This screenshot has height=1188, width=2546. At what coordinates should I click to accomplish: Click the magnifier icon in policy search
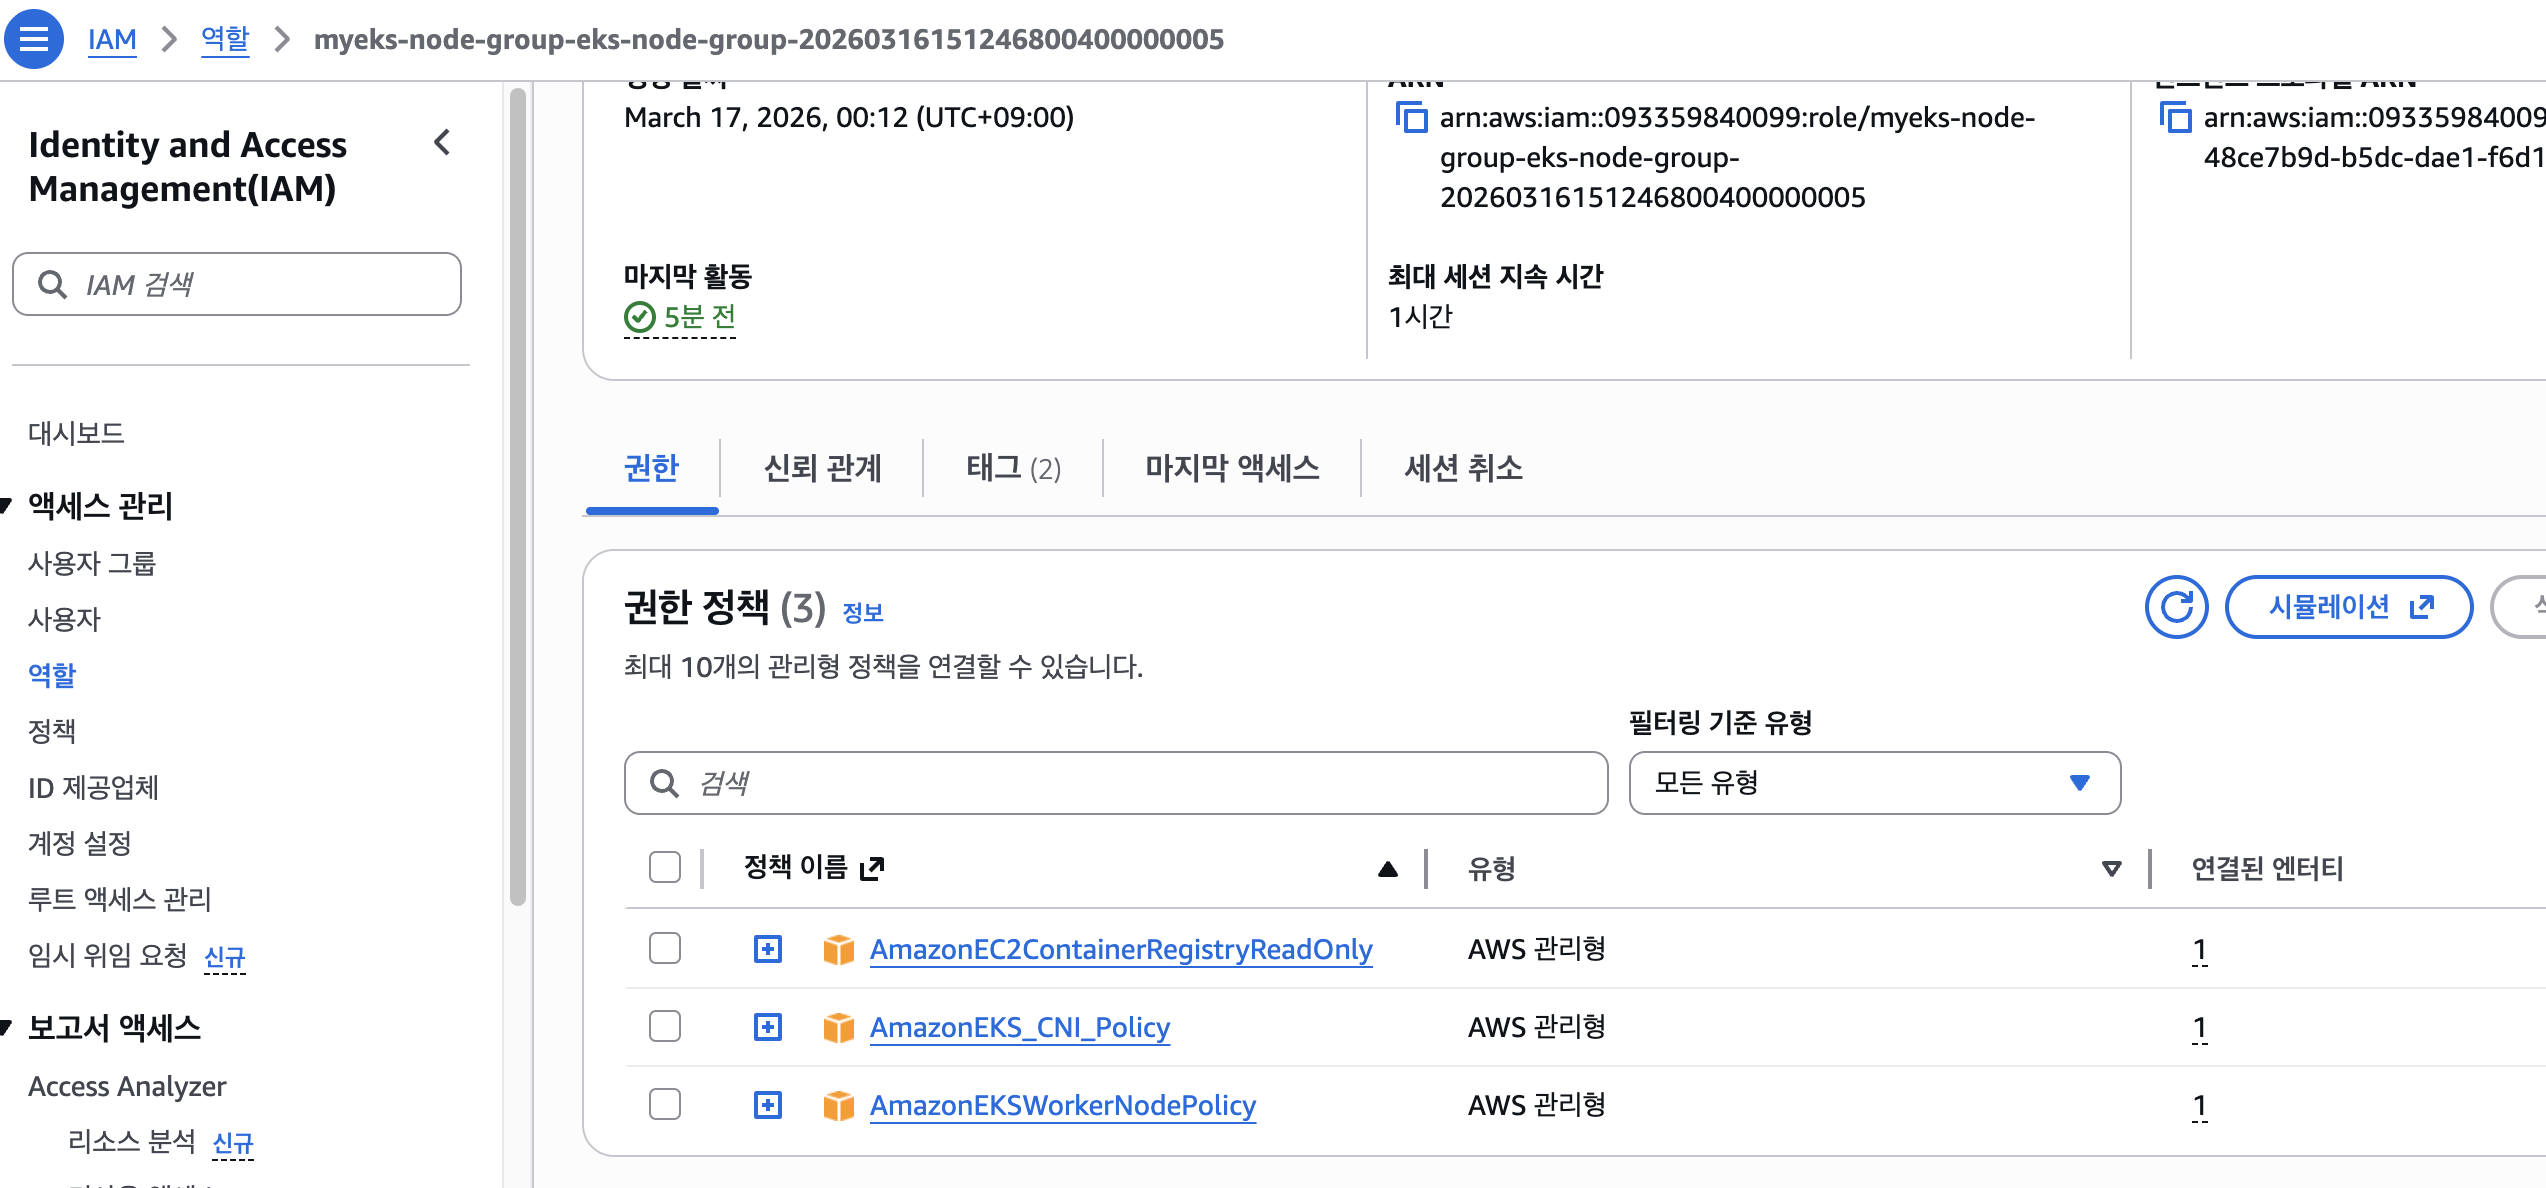tap(664, 783)
